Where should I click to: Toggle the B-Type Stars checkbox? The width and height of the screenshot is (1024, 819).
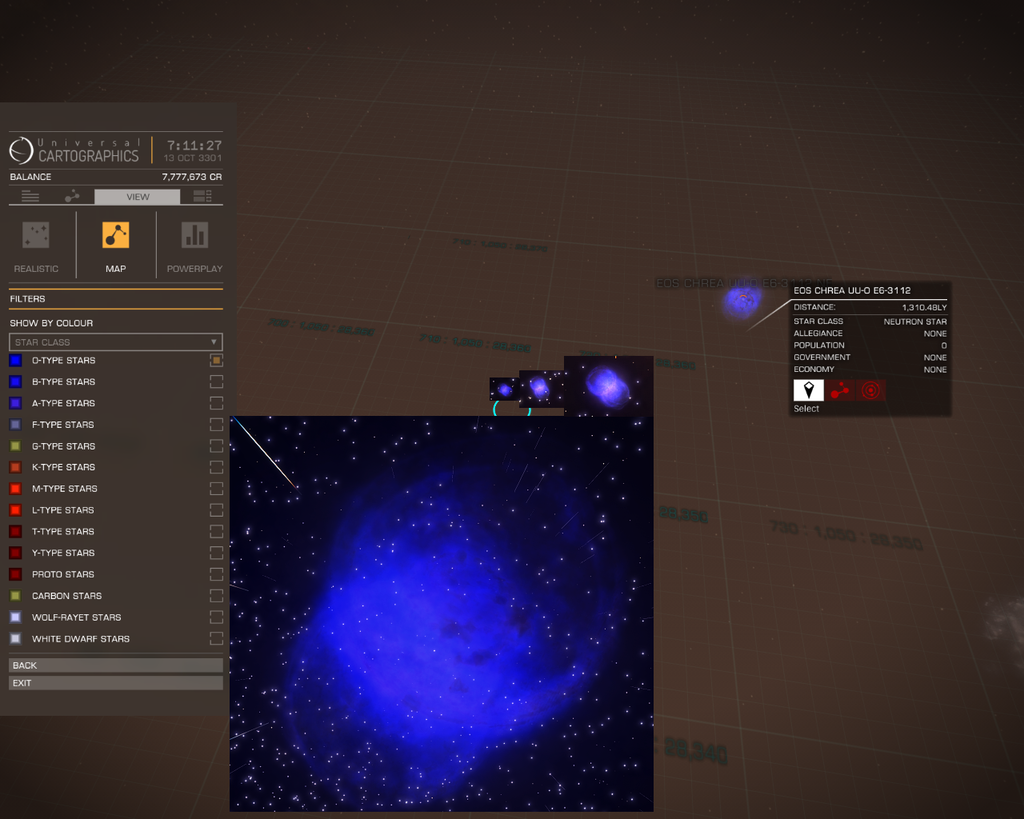(216, 381)
